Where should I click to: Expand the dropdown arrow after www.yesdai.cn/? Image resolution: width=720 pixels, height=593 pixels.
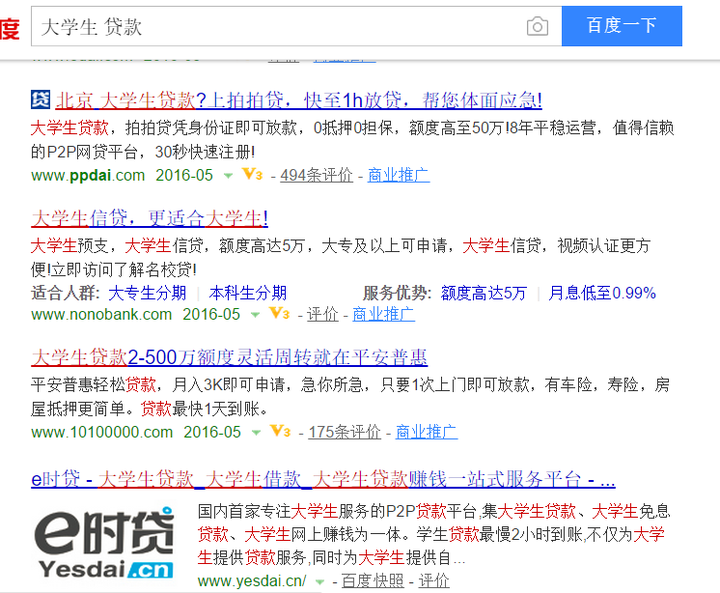click(320, 582)
